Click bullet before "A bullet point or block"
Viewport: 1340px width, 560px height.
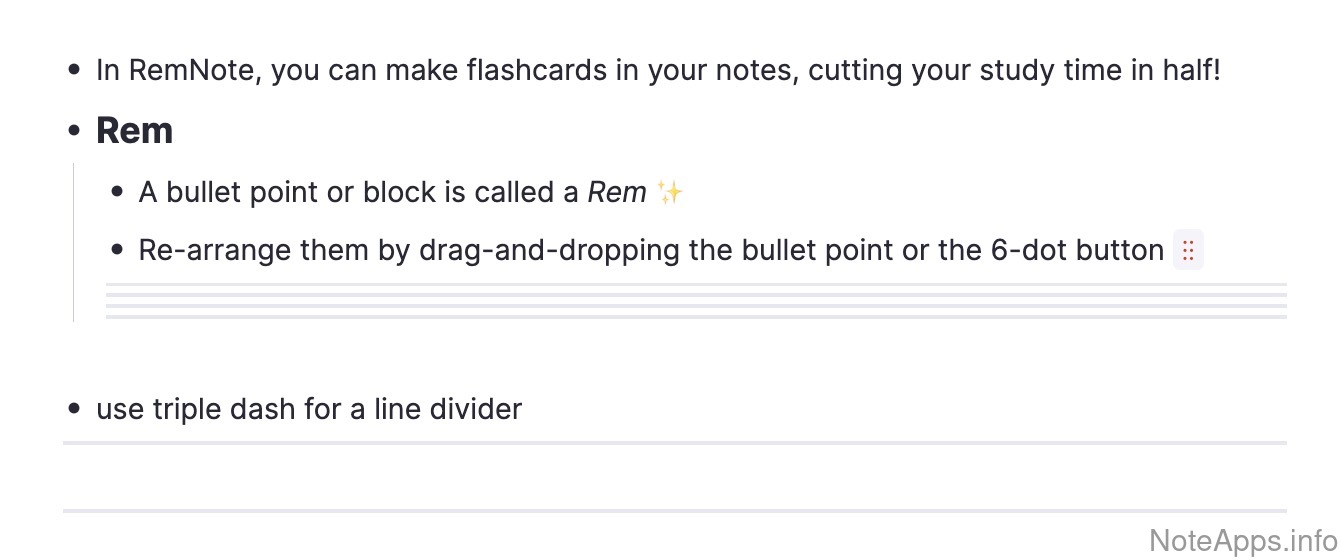[x=117, y=192]
